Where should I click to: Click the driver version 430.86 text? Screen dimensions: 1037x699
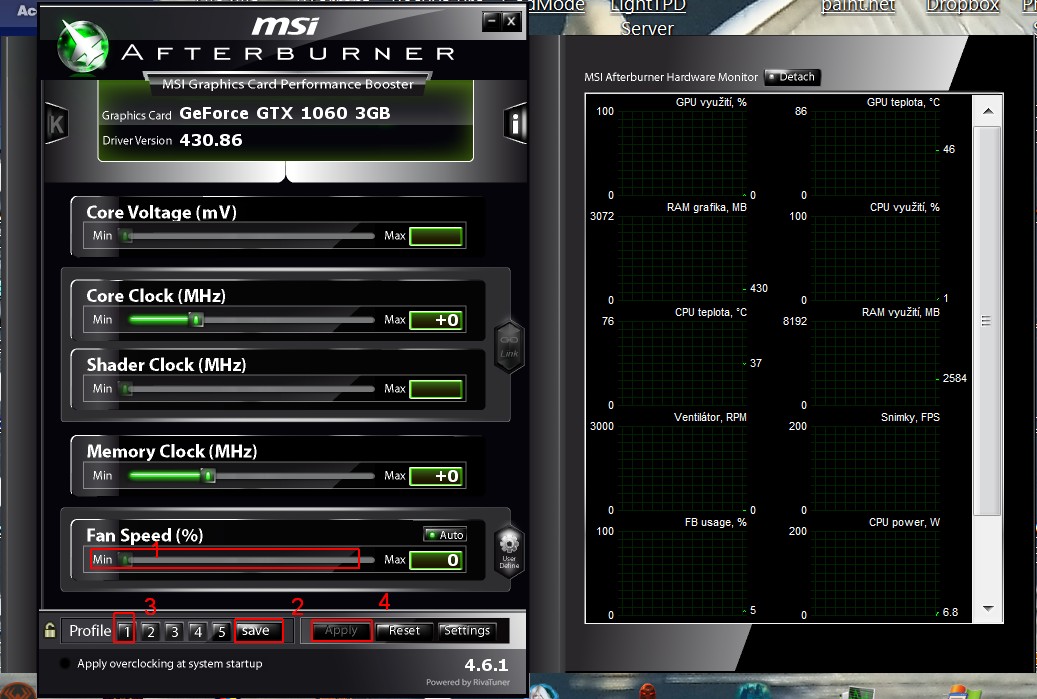coord(211,140)
